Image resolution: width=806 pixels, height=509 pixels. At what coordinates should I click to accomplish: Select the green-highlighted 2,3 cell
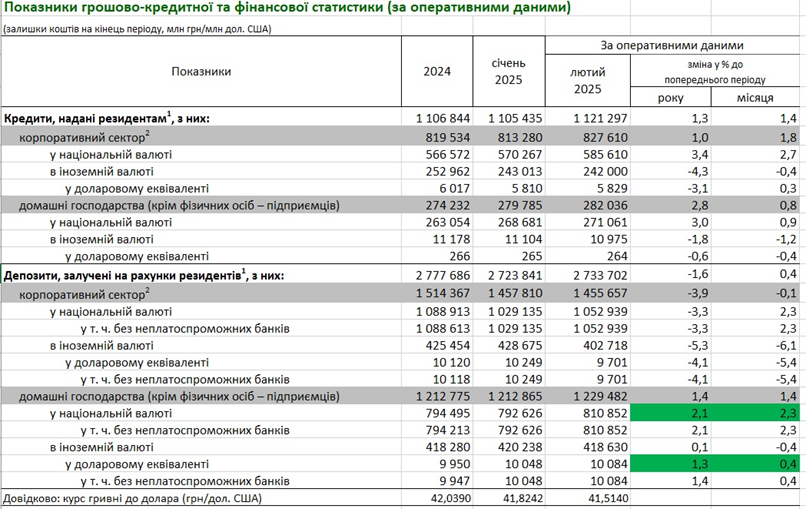tap(755, 411)
